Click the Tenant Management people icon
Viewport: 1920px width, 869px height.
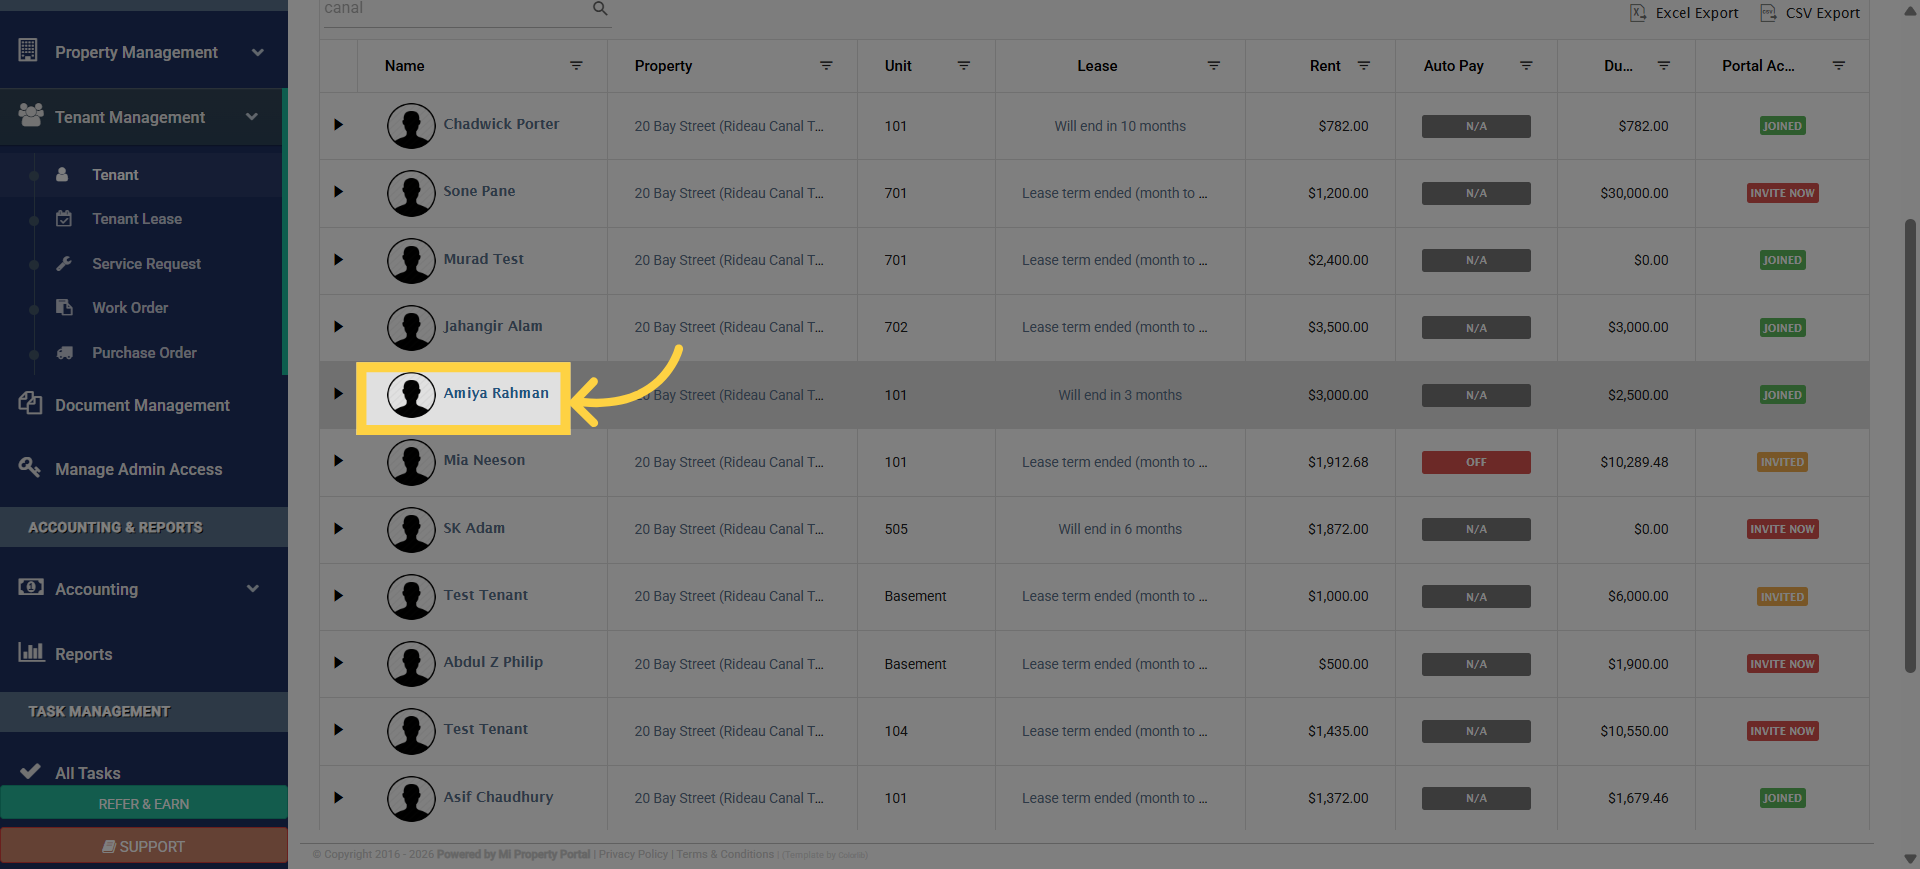coord(31,115)
